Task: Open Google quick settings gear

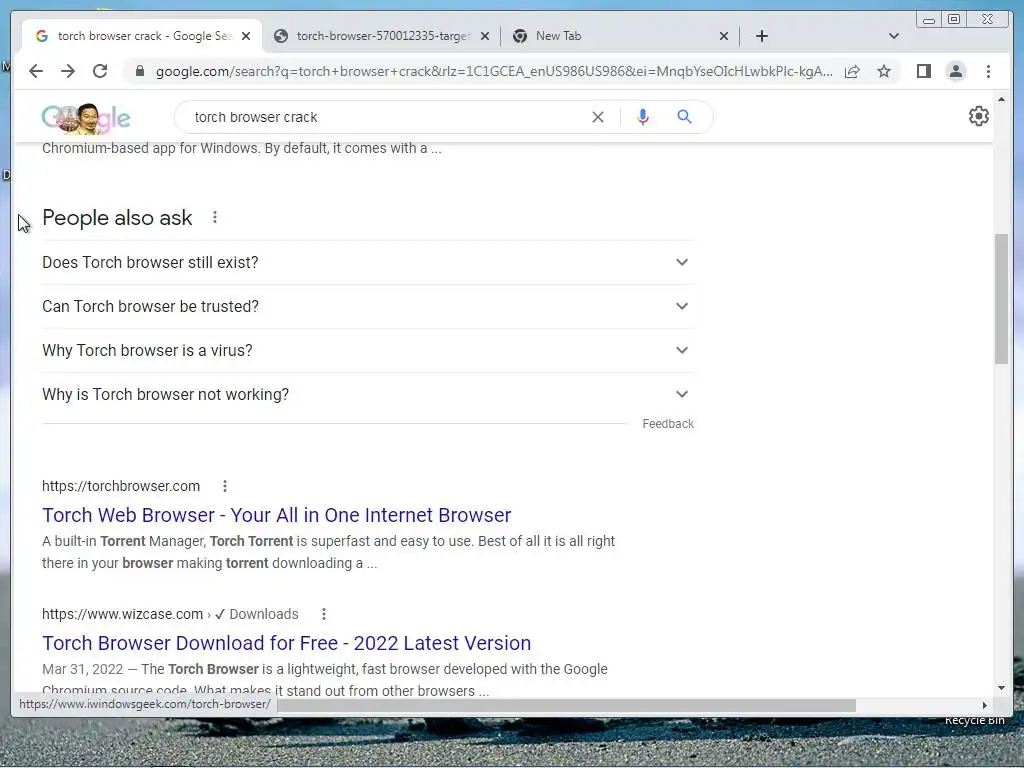Action: (x=978, y=116)
